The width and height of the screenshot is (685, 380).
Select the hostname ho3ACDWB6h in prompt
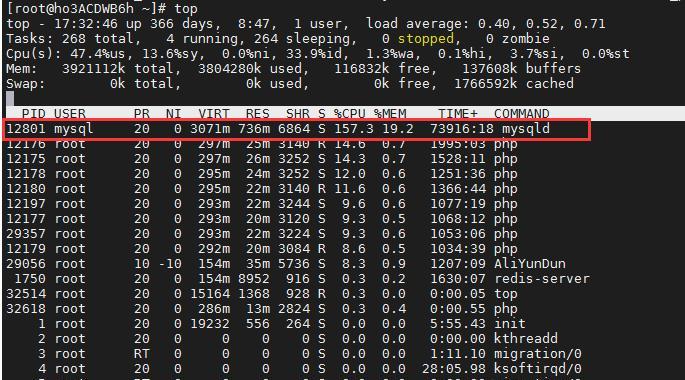(x=94, y=9)
